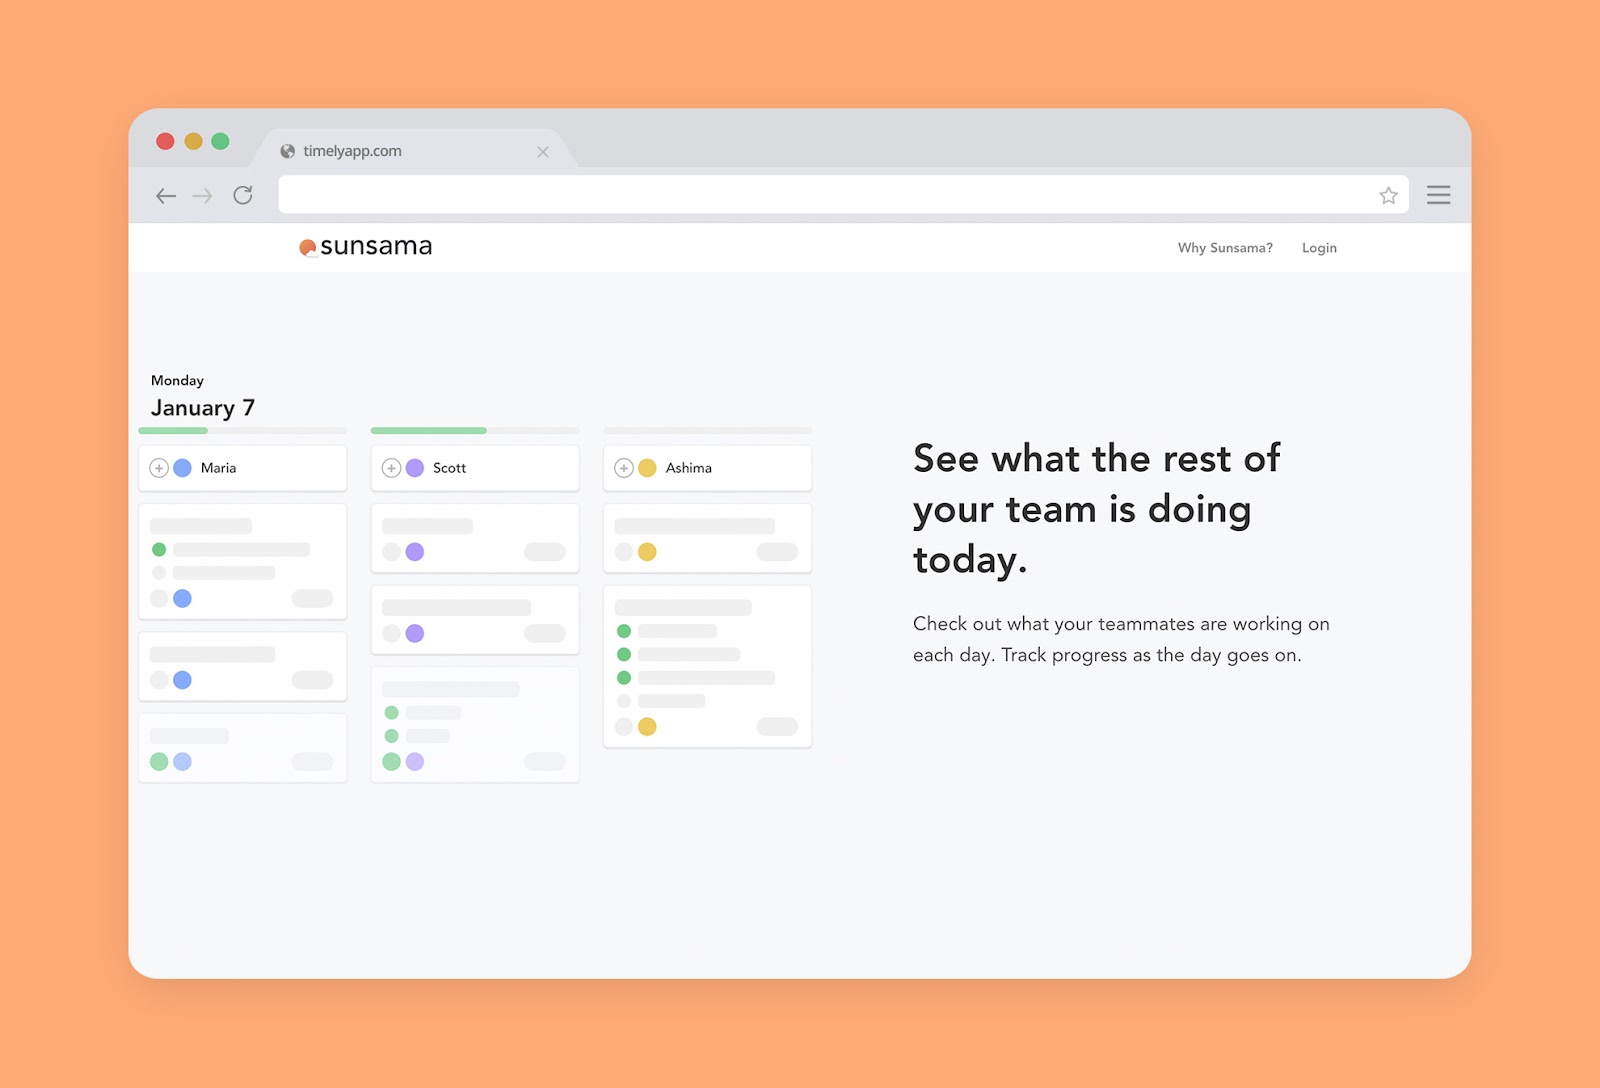
Task: Open the Why Sunsama? menu item
Action: click(x=1225, y=247)
